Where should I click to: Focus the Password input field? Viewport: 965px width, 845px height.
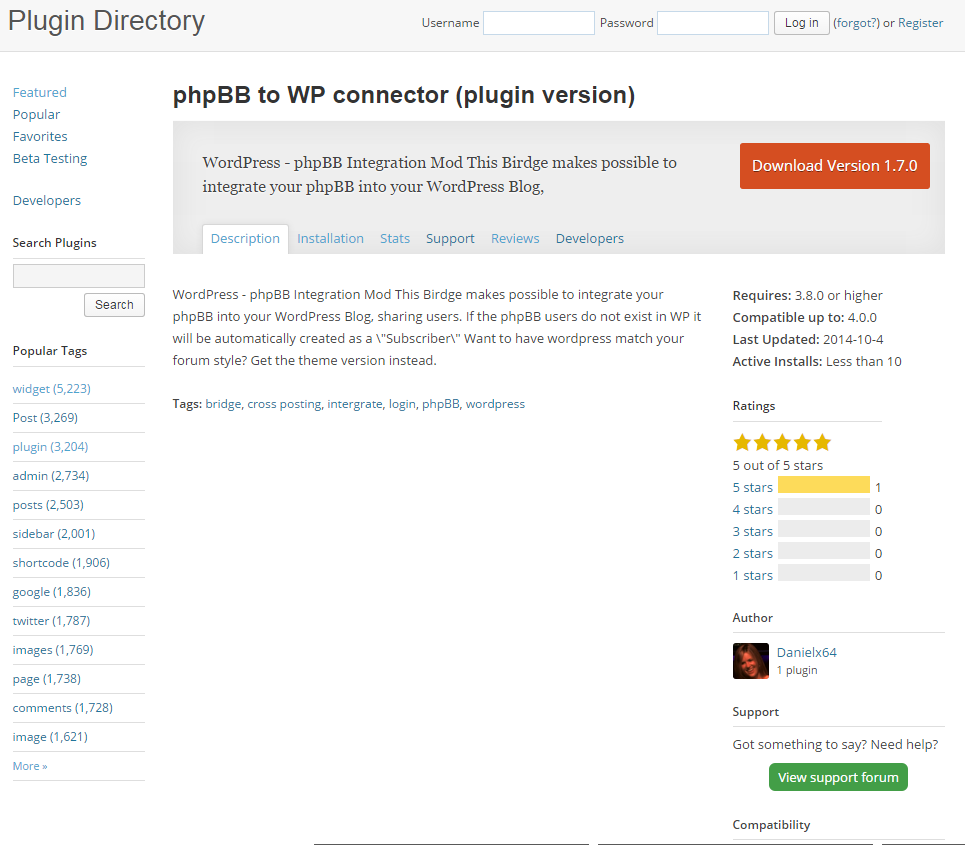tap(713, 23)
